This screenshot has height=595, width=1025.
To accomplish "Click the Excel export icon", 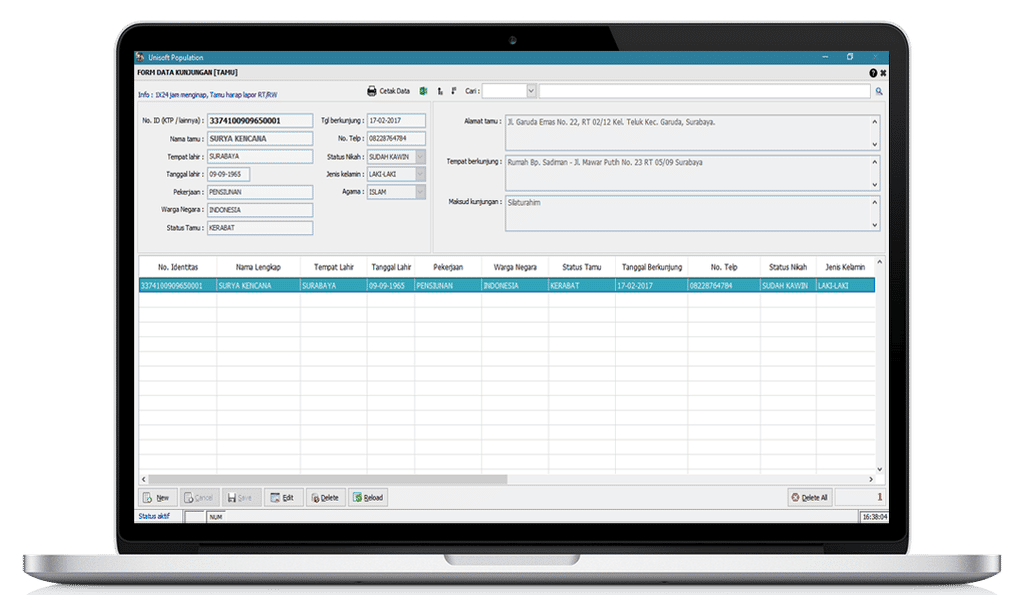I will tap(423, 91).
